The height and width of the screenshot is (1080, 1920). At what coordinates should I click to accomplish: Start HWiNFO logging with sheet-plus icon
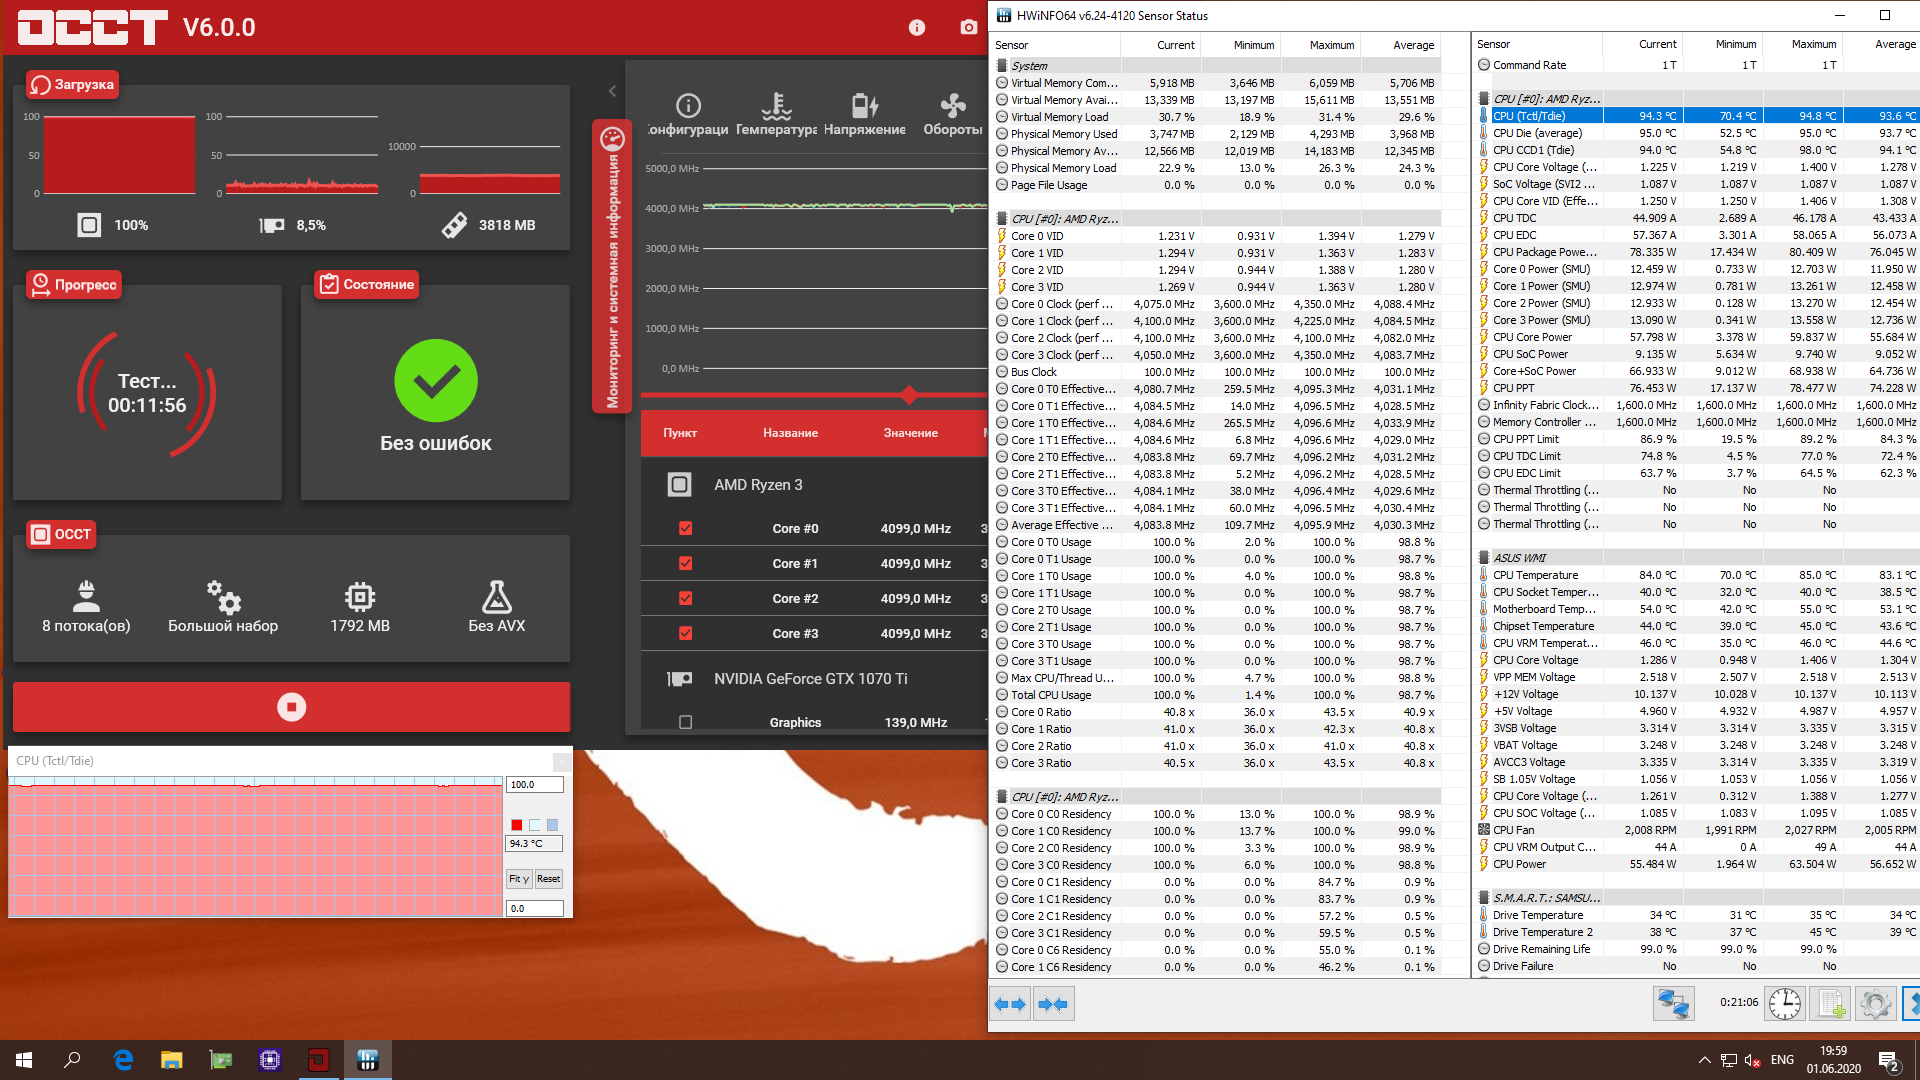pyautogui.click(x=1830, y=1003)
